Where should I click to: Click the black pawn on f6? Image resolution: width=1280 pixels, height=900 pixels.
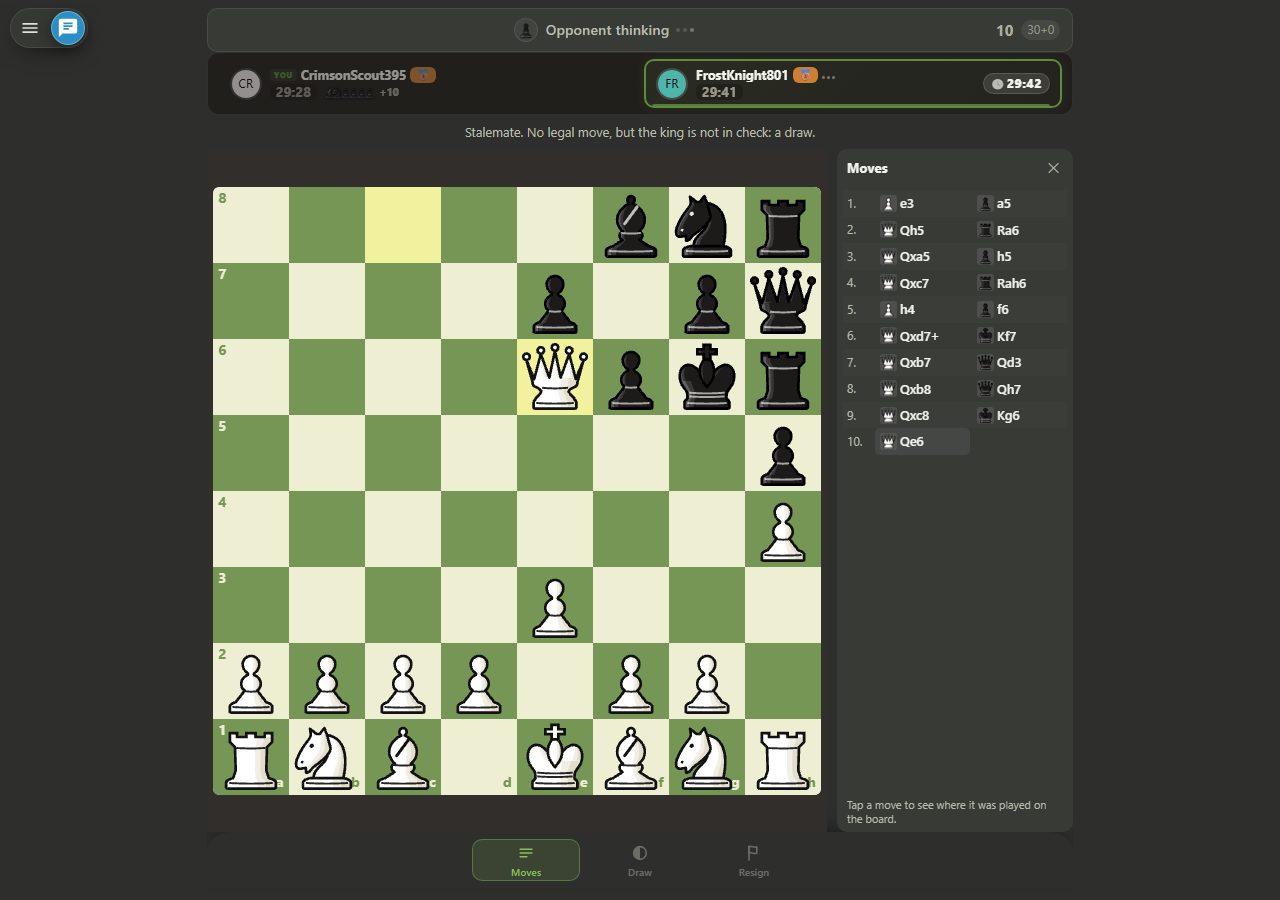[x=631, y=377]
